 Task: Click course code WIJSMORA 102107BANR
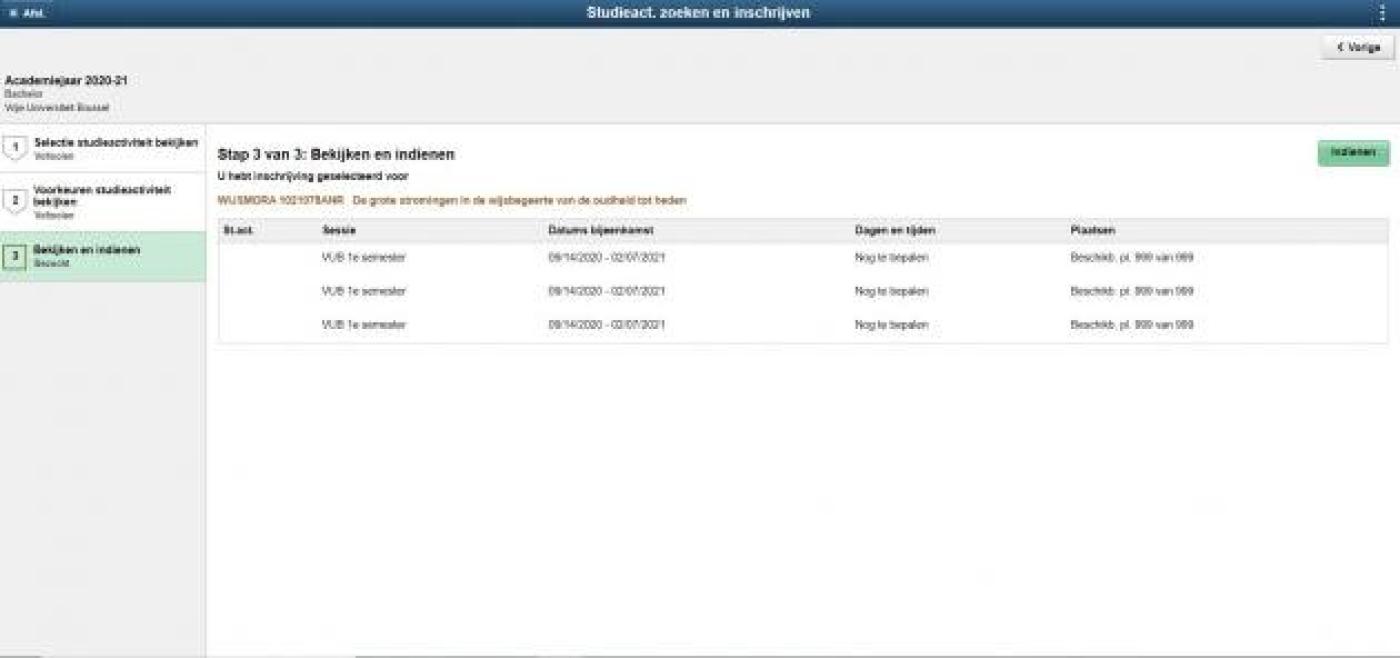(x=280, y=201)
